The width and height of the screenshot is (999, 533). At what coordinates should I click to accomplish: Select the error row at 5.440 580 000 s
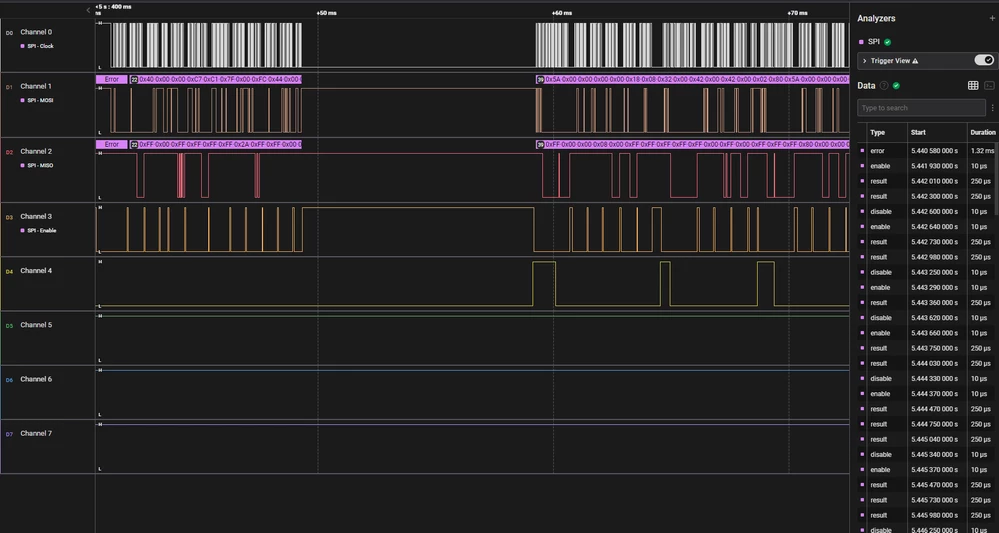pyautogui.click(x=928, y=151)
